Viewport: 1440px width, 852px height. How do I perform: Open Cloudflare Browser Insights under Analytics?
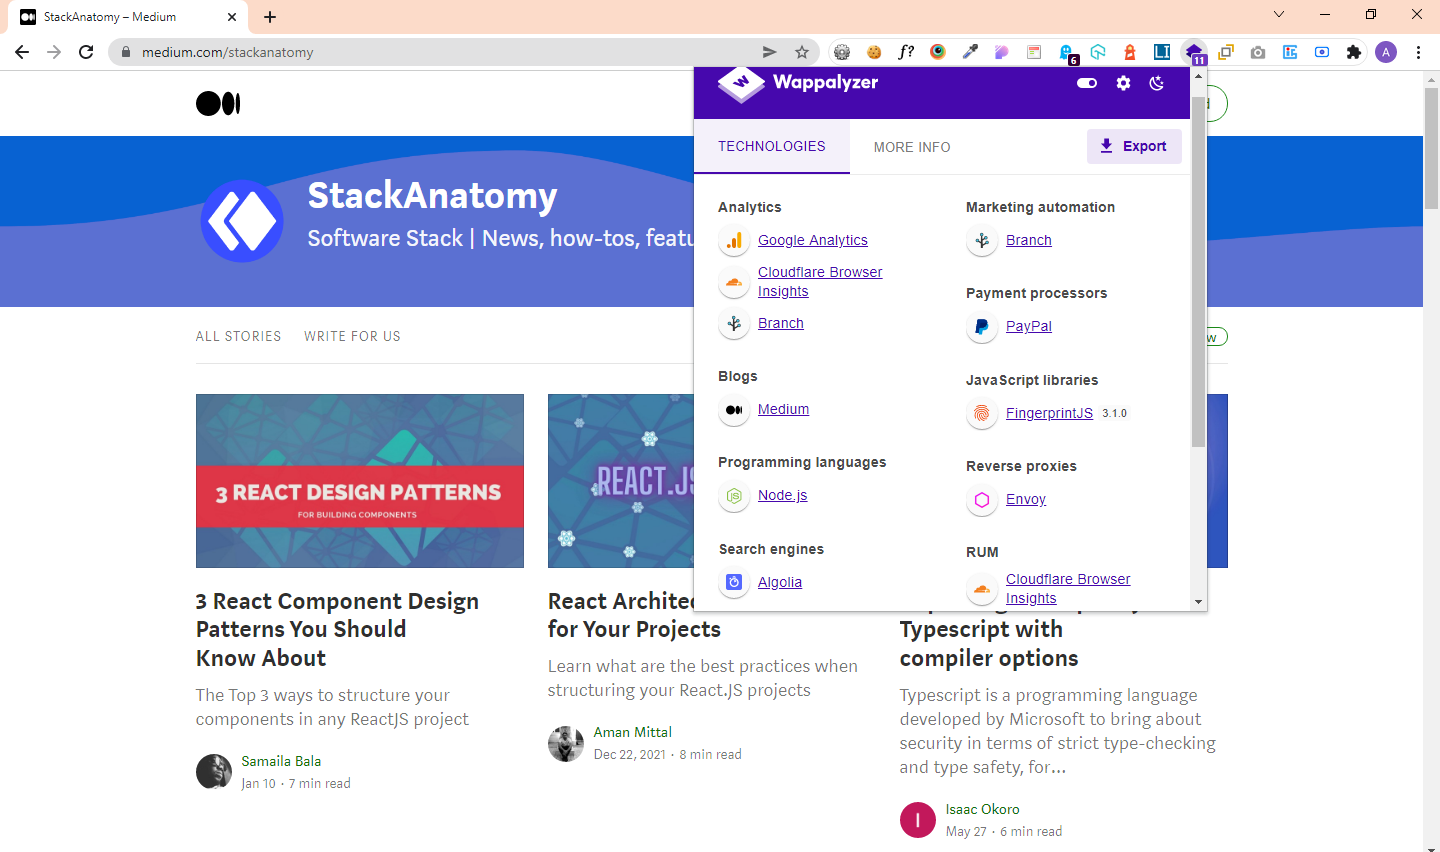(820, 281)
